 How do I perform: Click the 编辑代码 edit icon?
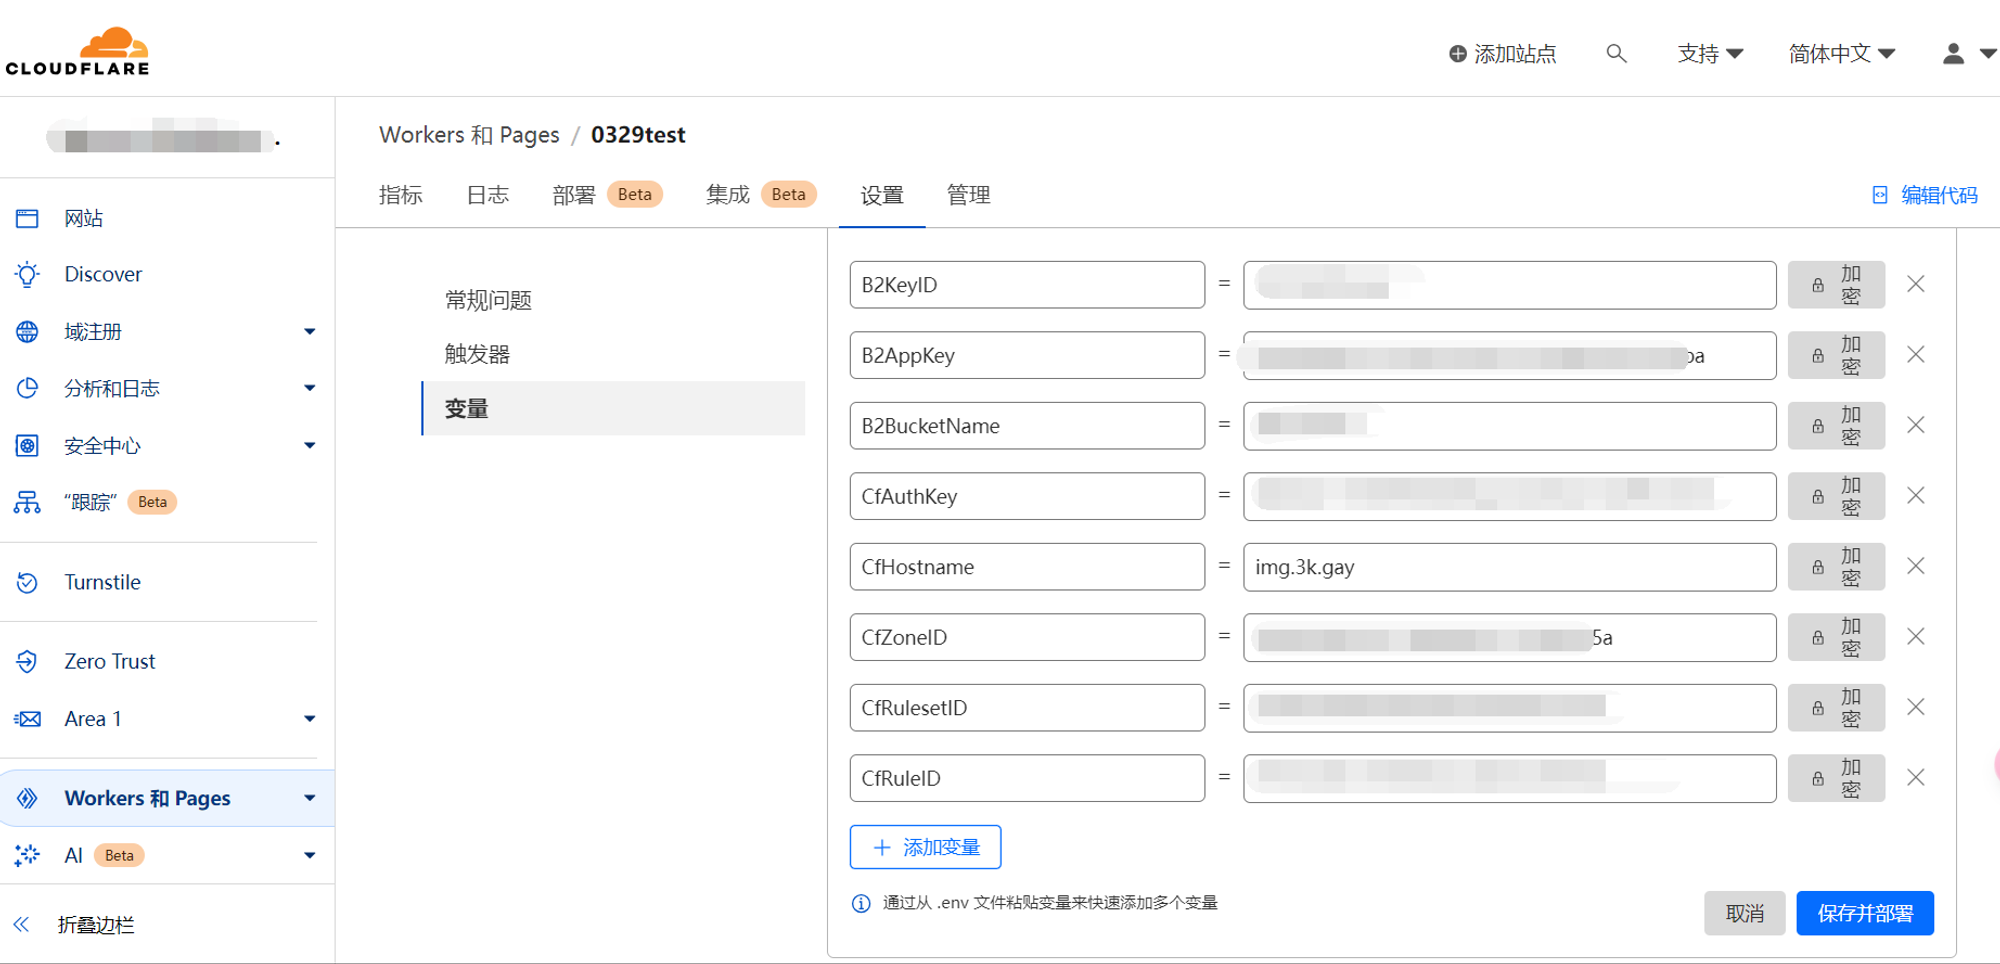click(x=1880, y=195)
